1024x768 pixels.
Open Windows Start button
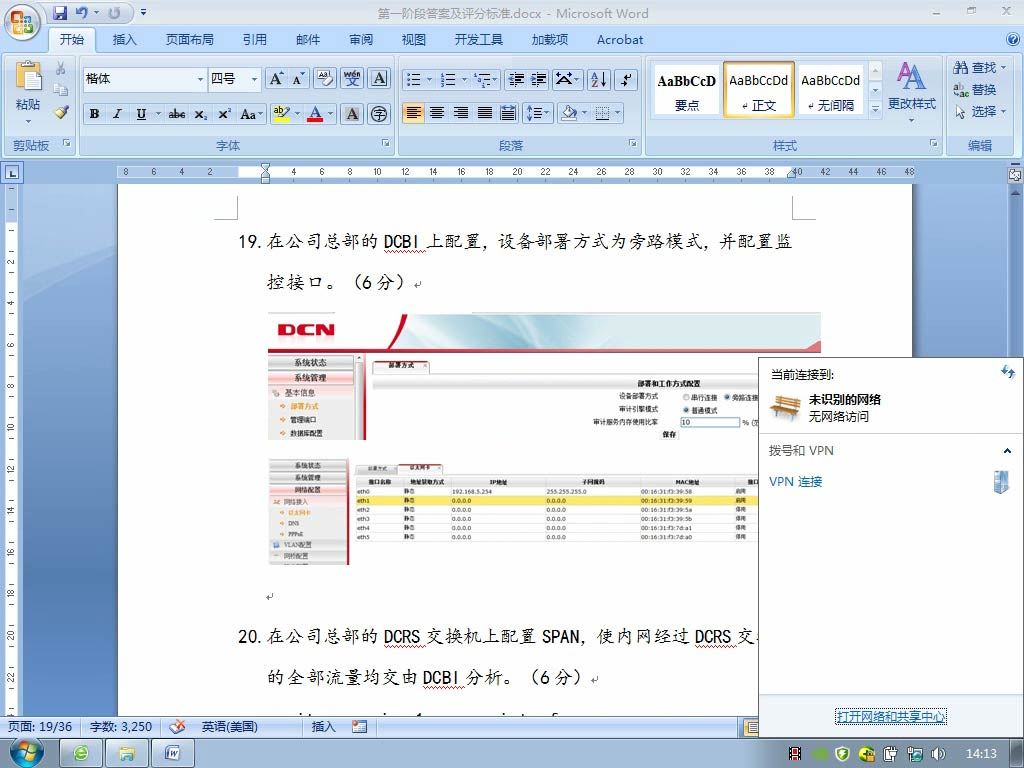pos(26,752)
